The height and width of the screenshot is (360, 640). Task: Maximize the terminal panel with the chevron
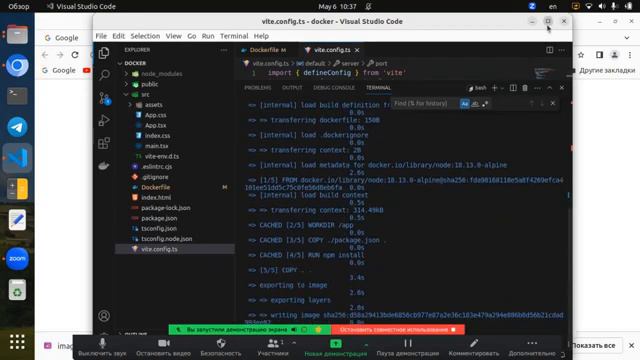click(549, 88)
